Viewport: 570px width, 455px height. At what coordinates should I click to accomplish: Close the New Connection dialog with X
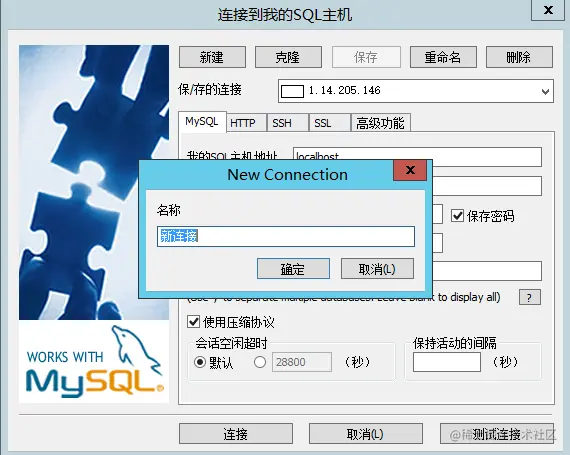[x=410, y=170]
